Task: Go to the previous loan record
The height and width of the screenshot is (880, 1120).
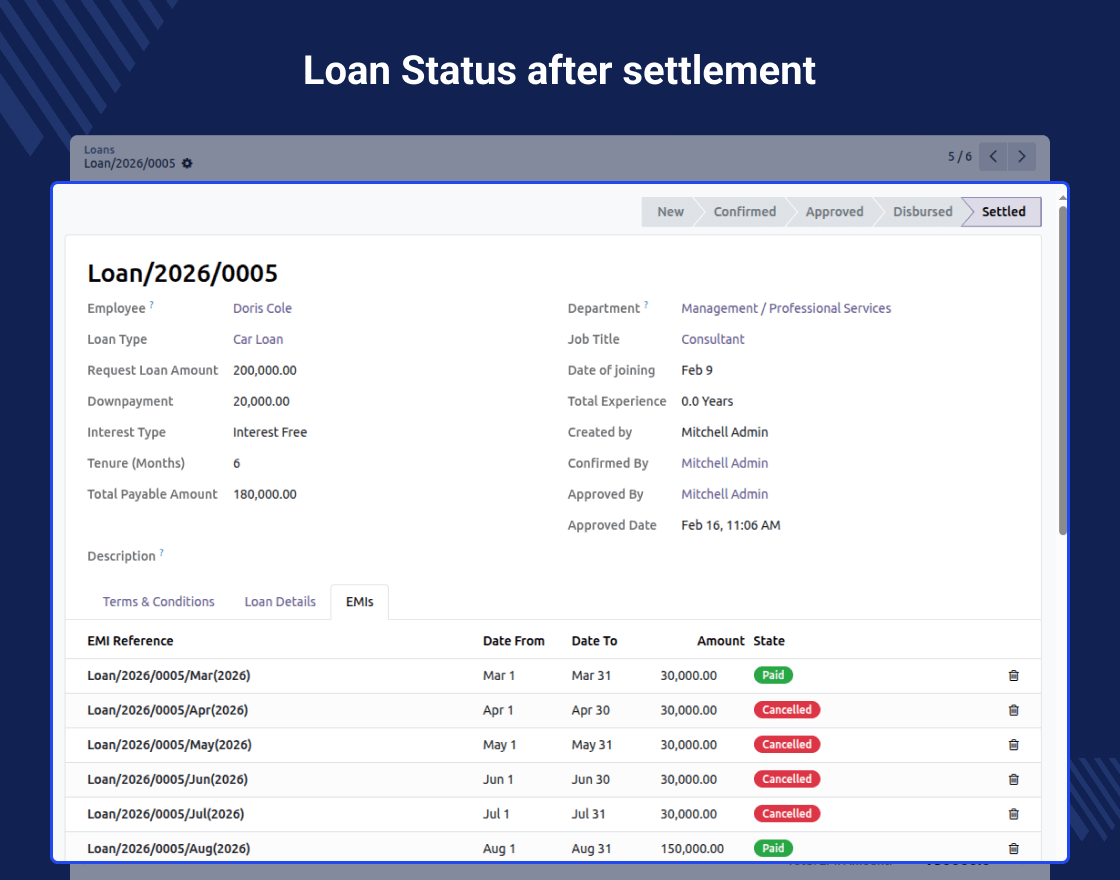Action: [993, 156]
